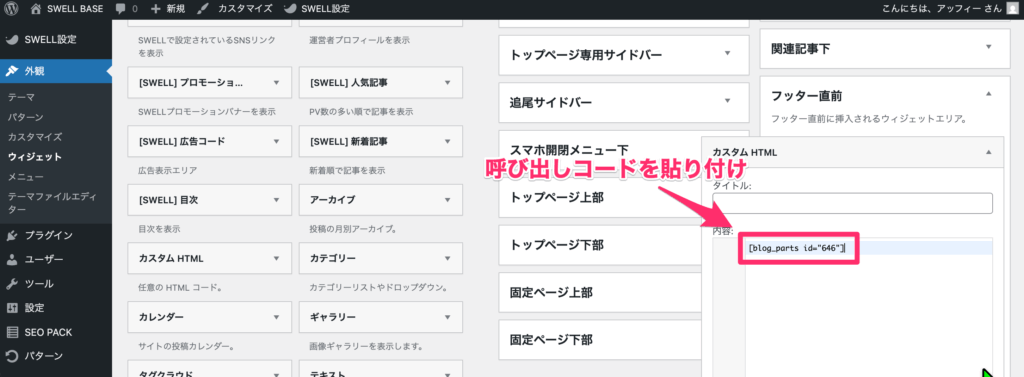Open テーマ submenu link
Viewport: 1024px width, 377px height.
pos(21,97)
